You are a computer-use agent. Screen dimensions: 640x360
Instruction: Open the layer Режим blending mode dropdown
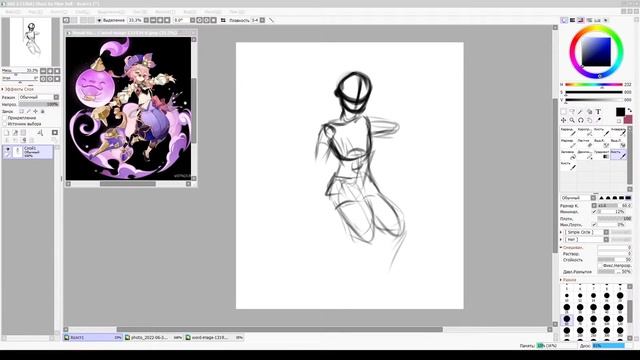(56, 97)
